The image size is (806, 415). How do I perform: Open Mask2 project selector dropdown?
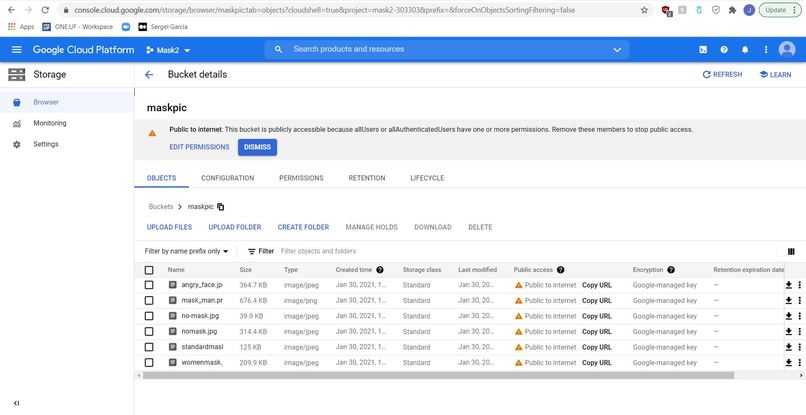click(168, 50)
